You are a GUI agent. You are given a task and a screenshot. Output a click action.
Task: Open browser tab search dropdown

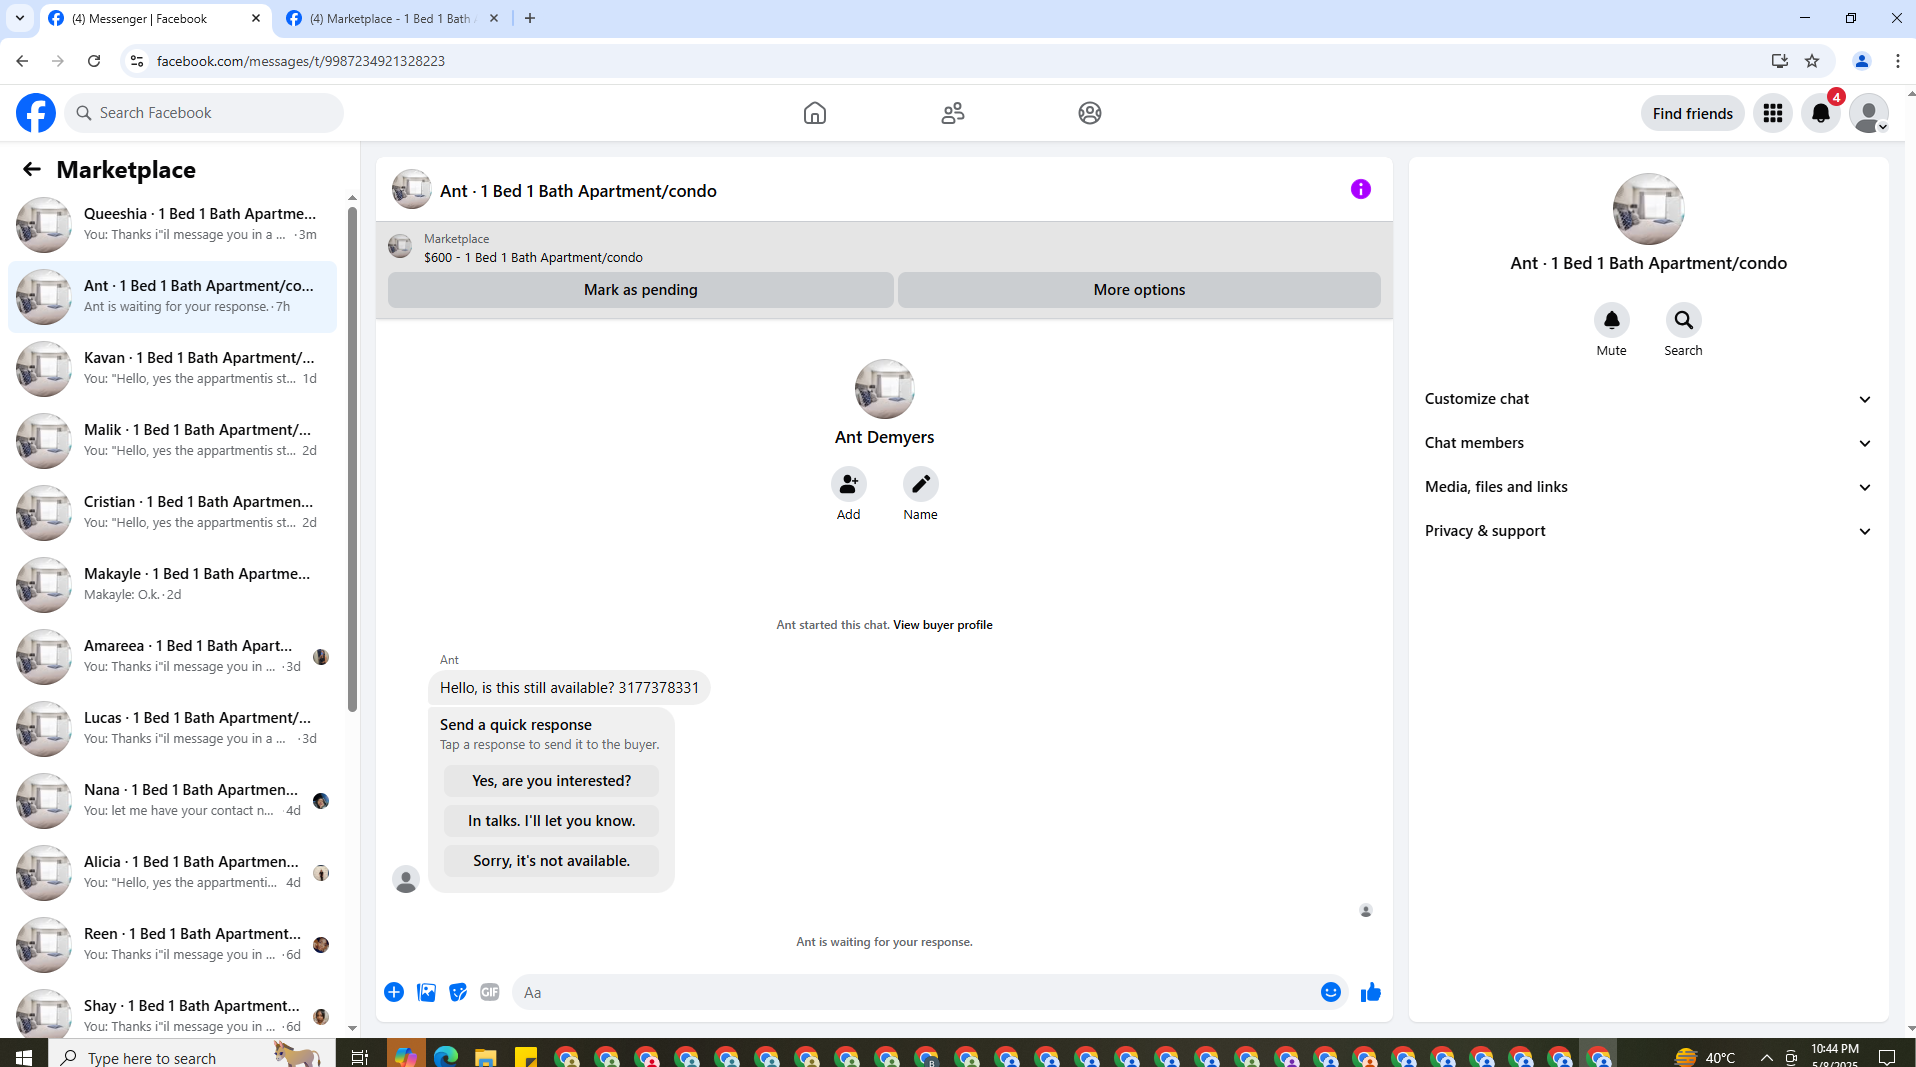pyautogui.click(x=20, y=18)
